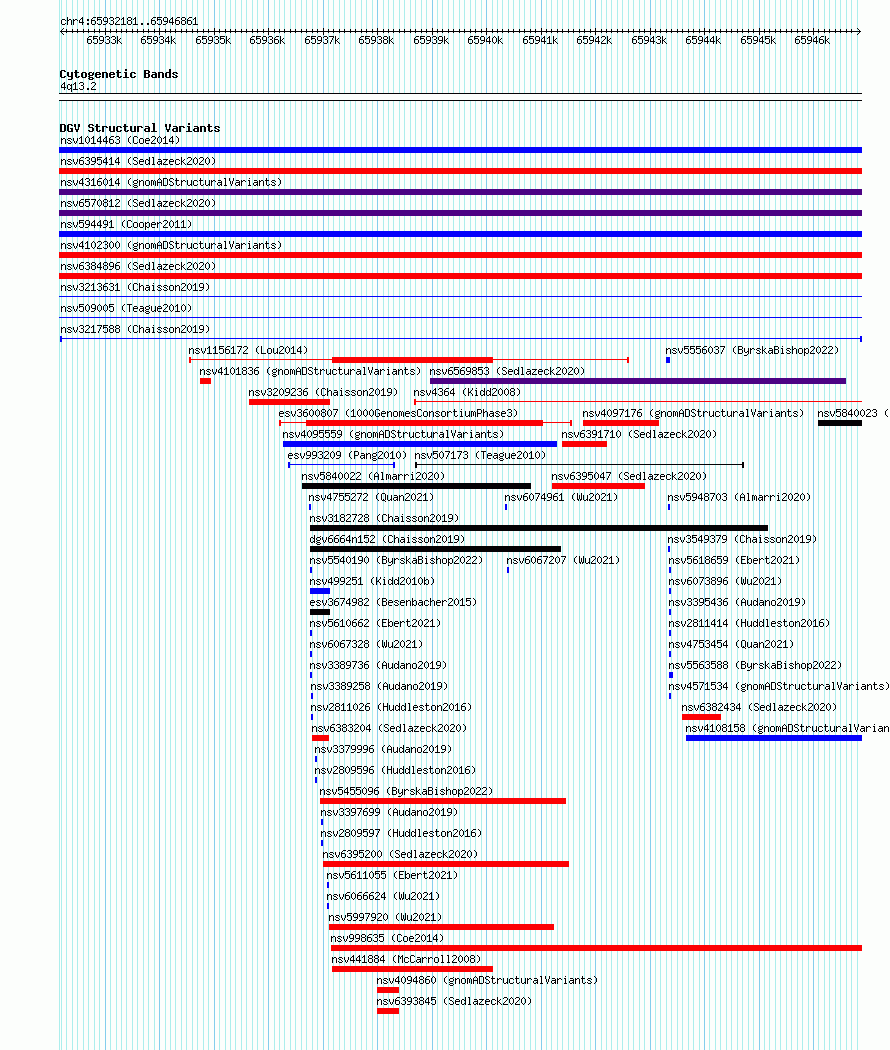890x1050 pixels.
Task: Open nsv5540190 (ByrskaBishop2022) variant
Action: click(396, 560)
